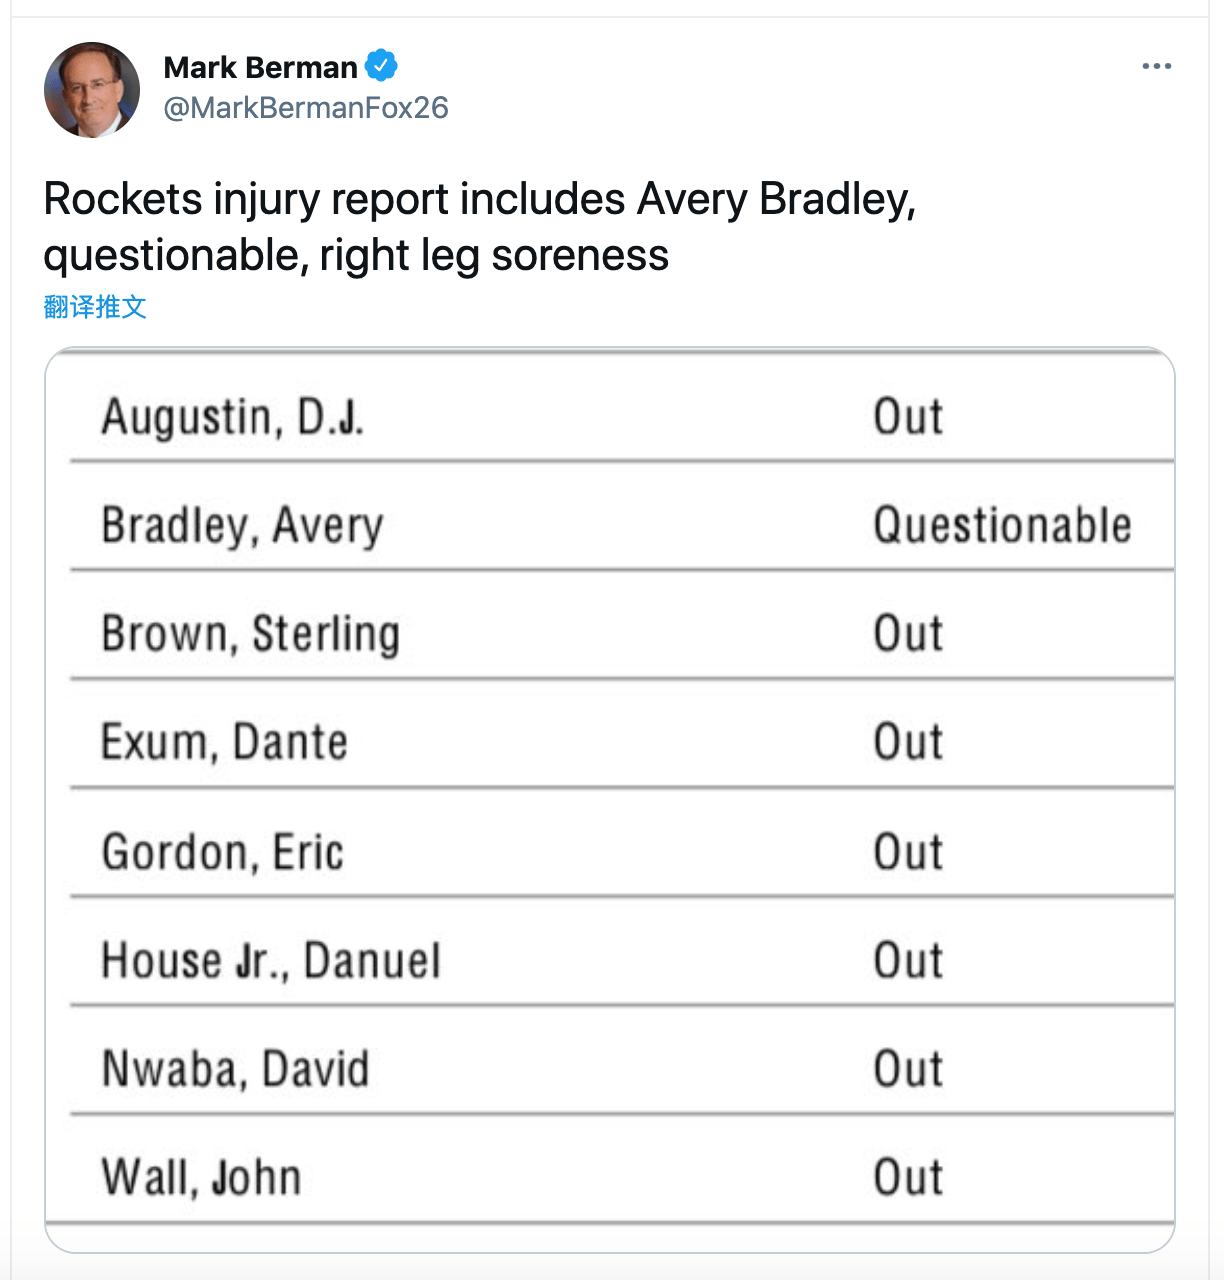This screenshot has width=1224, height=1280.
Task: Click the Gordon, Eric row name
Action: [223, 852]
